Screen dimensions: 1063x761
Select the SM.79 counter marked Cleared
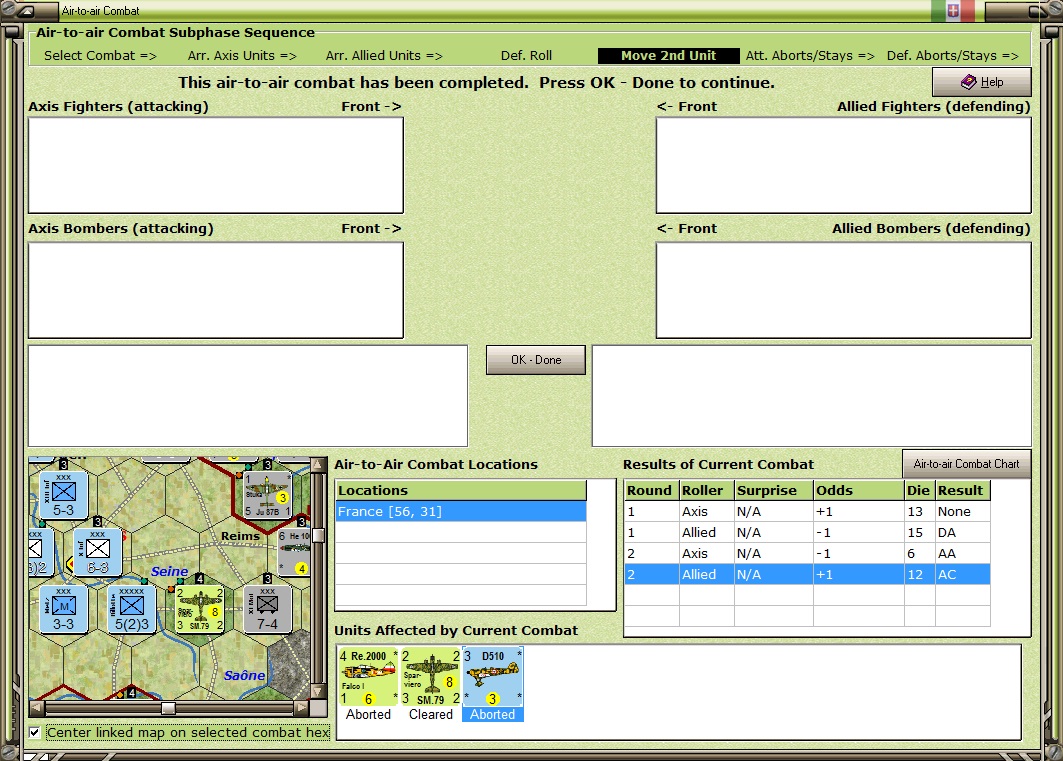(x=430, y=677)
